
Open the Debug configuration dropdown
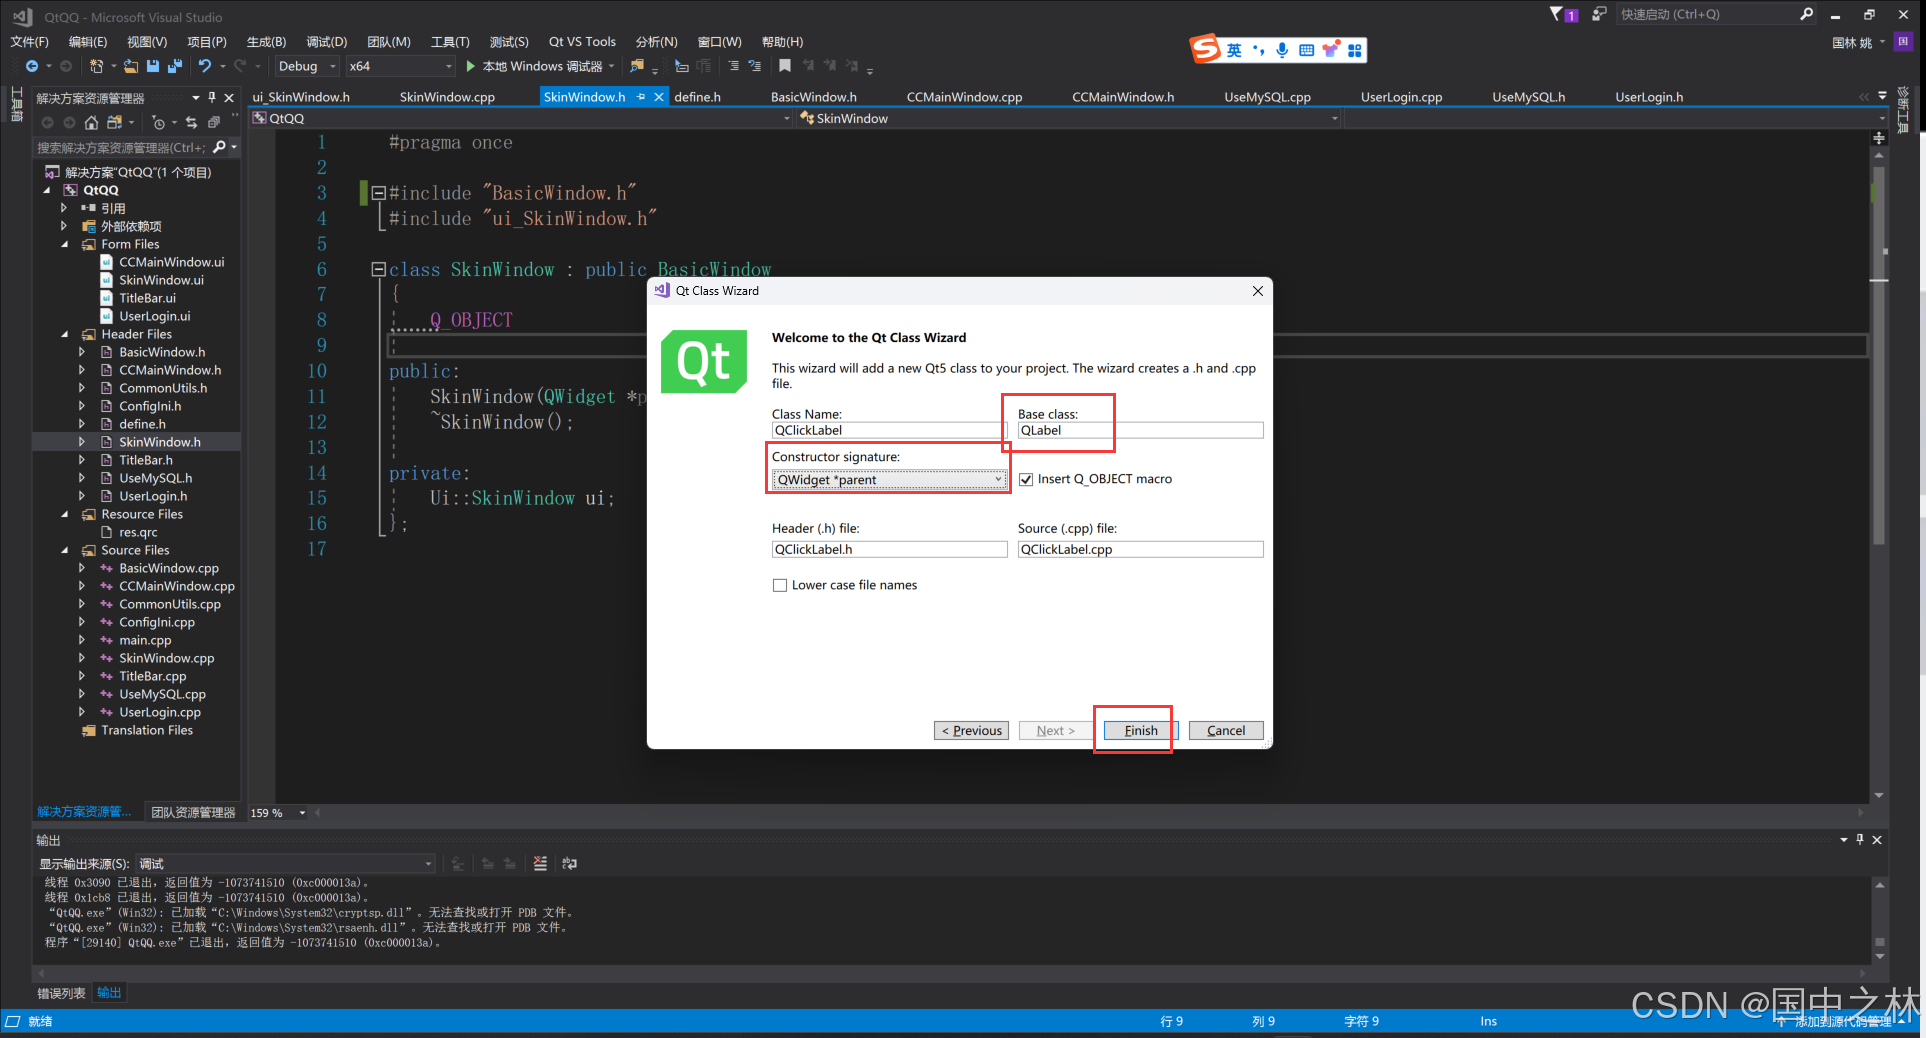click(x=306, y=66)
